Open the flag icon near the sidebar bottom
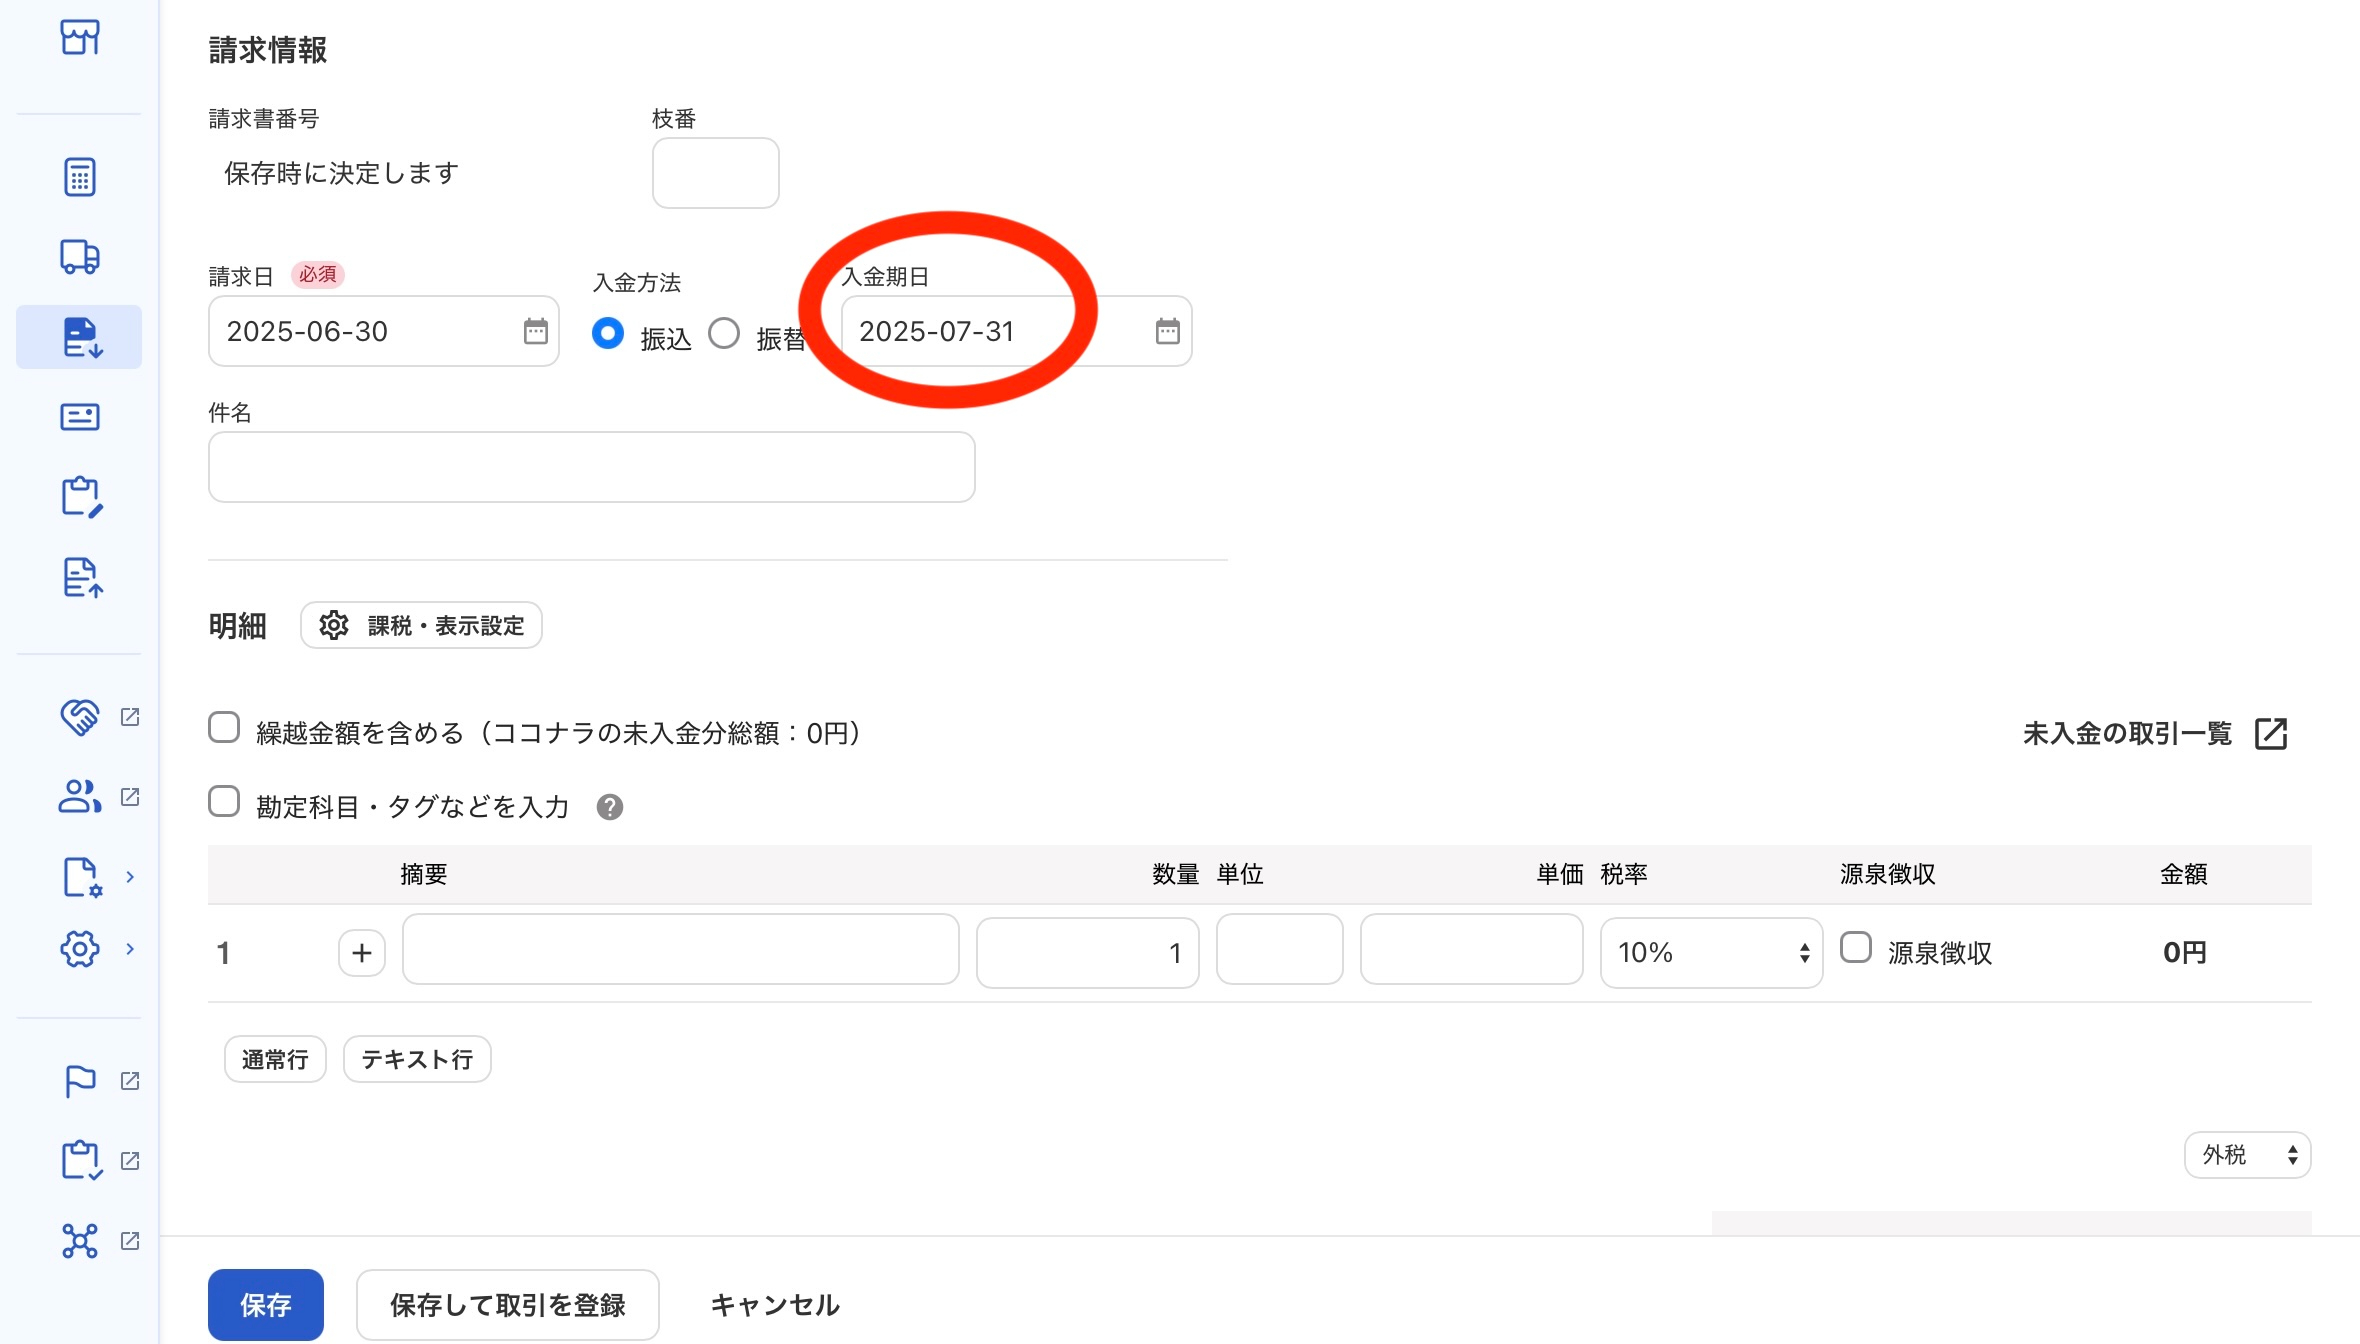The image size is (2360, 1344). click(x=79, y=1081)
